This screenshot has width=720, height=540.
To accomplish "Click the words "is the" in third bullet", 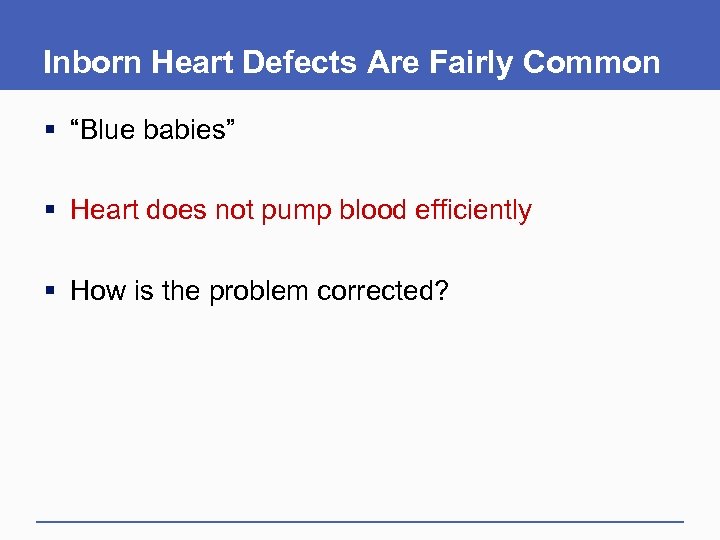I will [x=160, y=290].
